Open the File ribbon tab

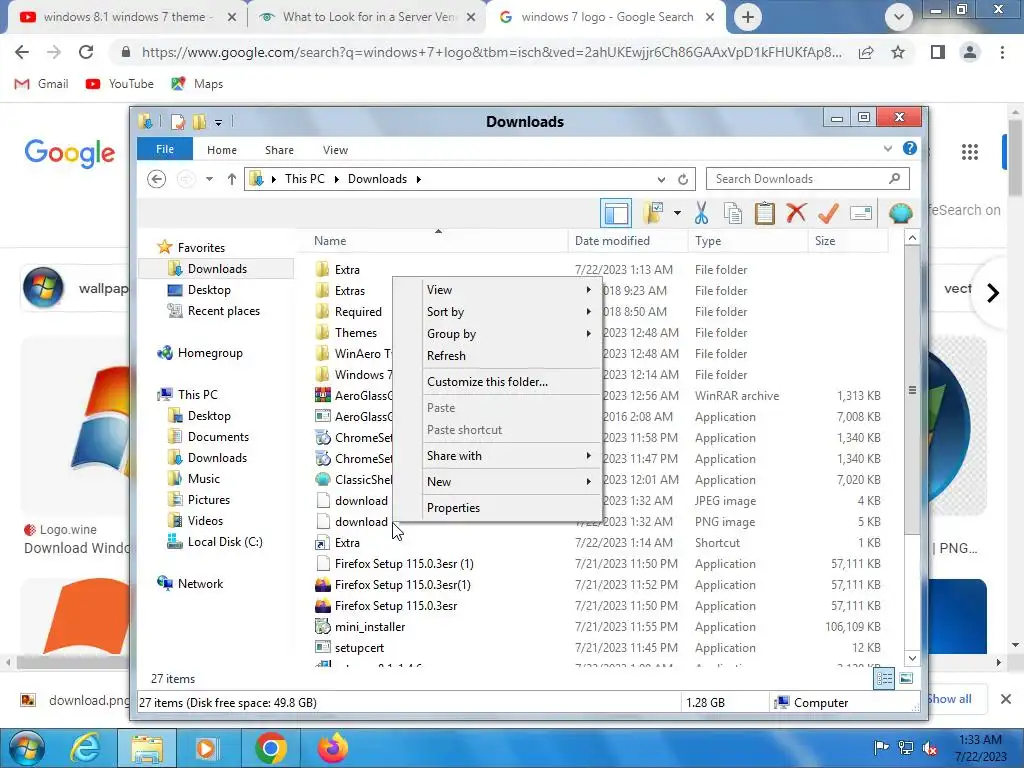point(165,149)
